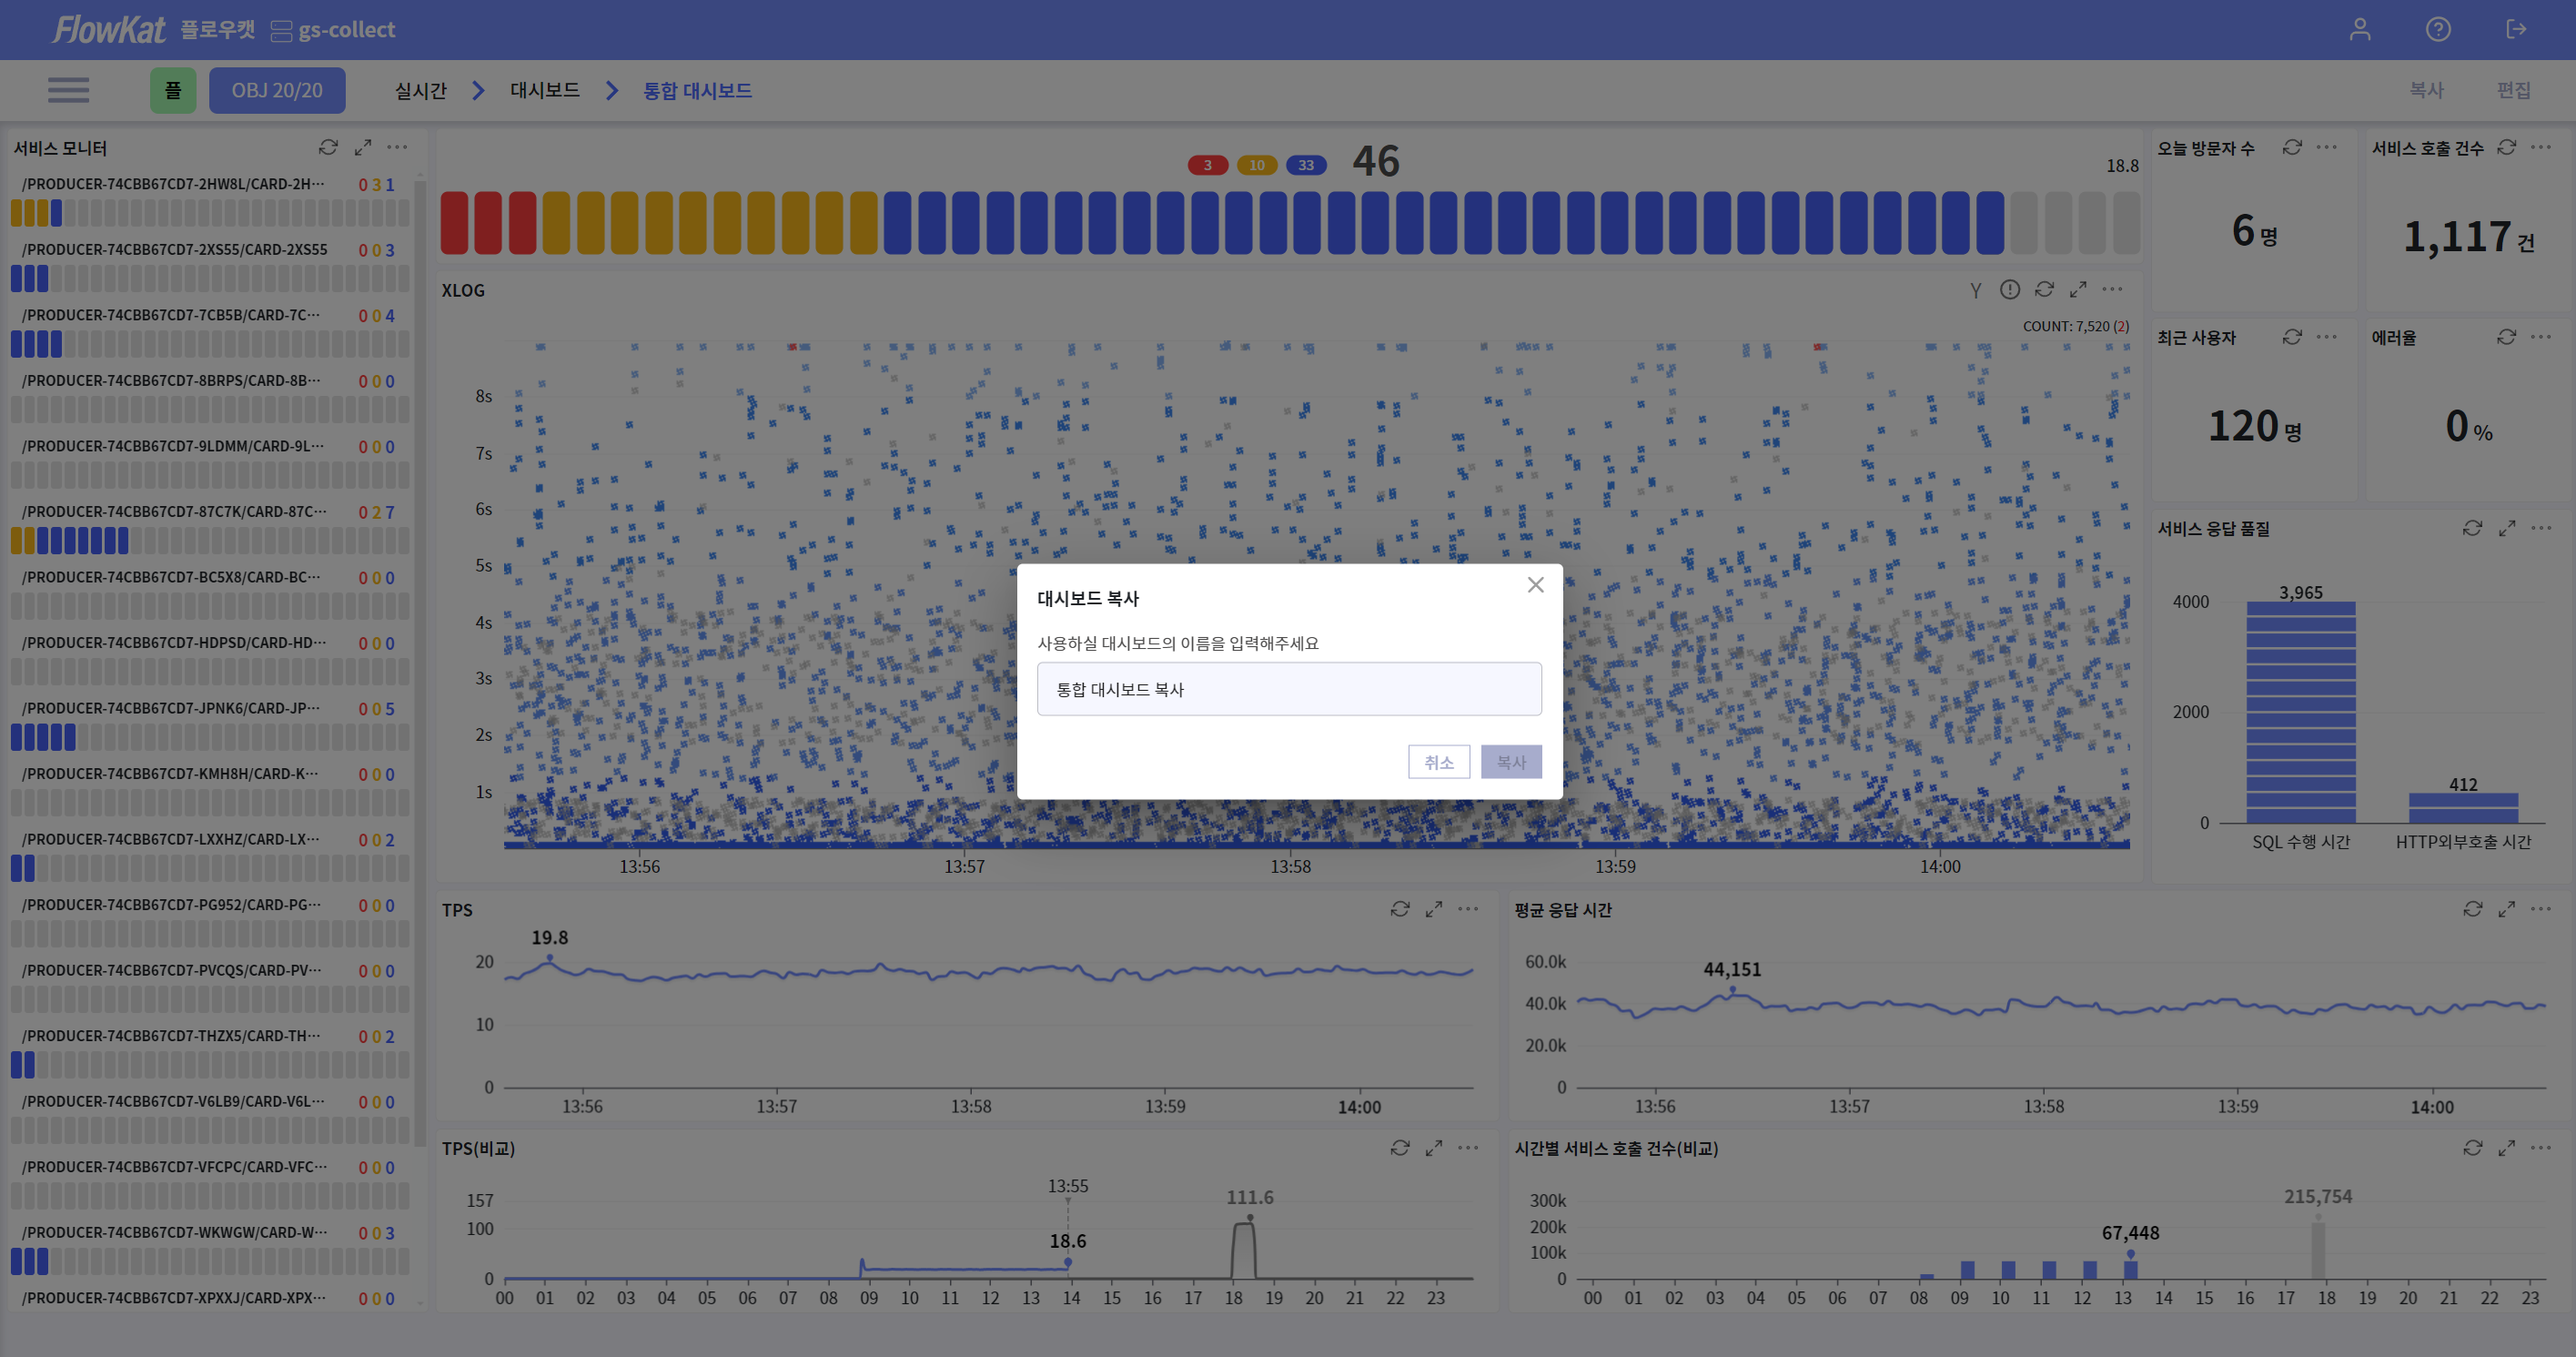Open more options for 에러율 widget
This screenshot has width=2576, height=1357.
[x=2541, y=337]
